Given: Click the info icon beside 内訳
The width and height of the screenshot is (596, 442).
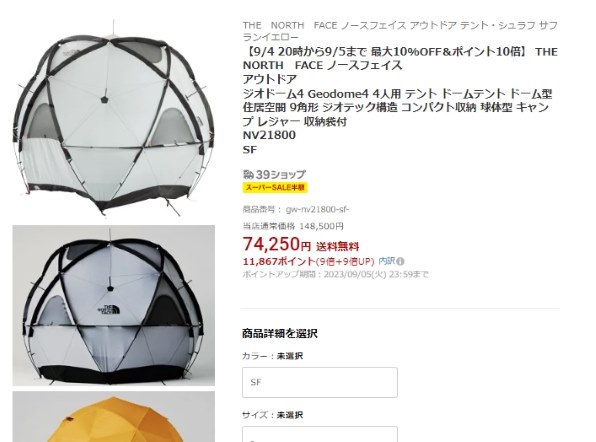Looking at the screenshot, I should point(400,261).
